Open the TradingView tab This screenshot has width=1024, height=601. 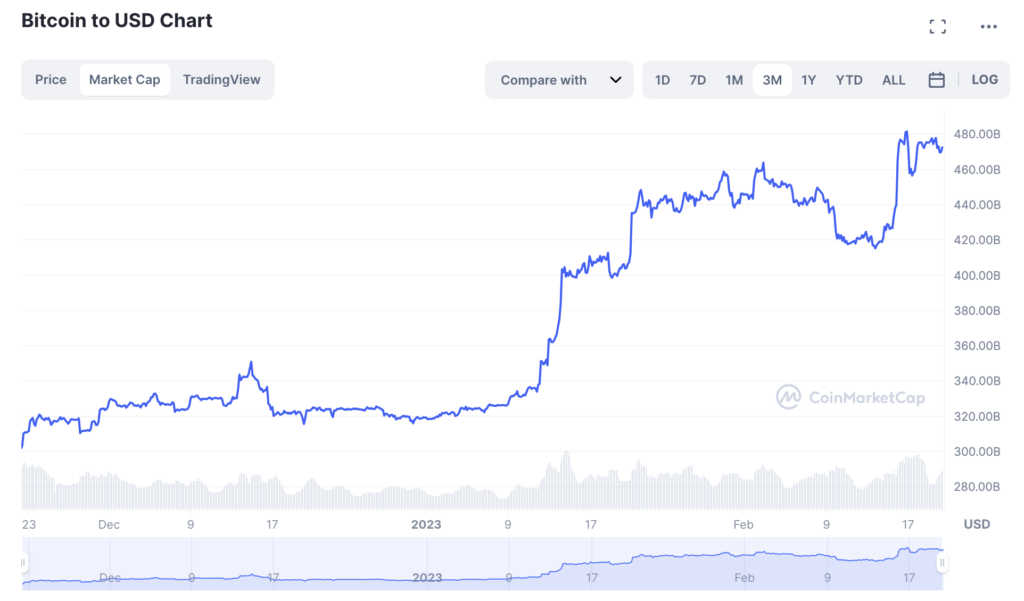221,80
